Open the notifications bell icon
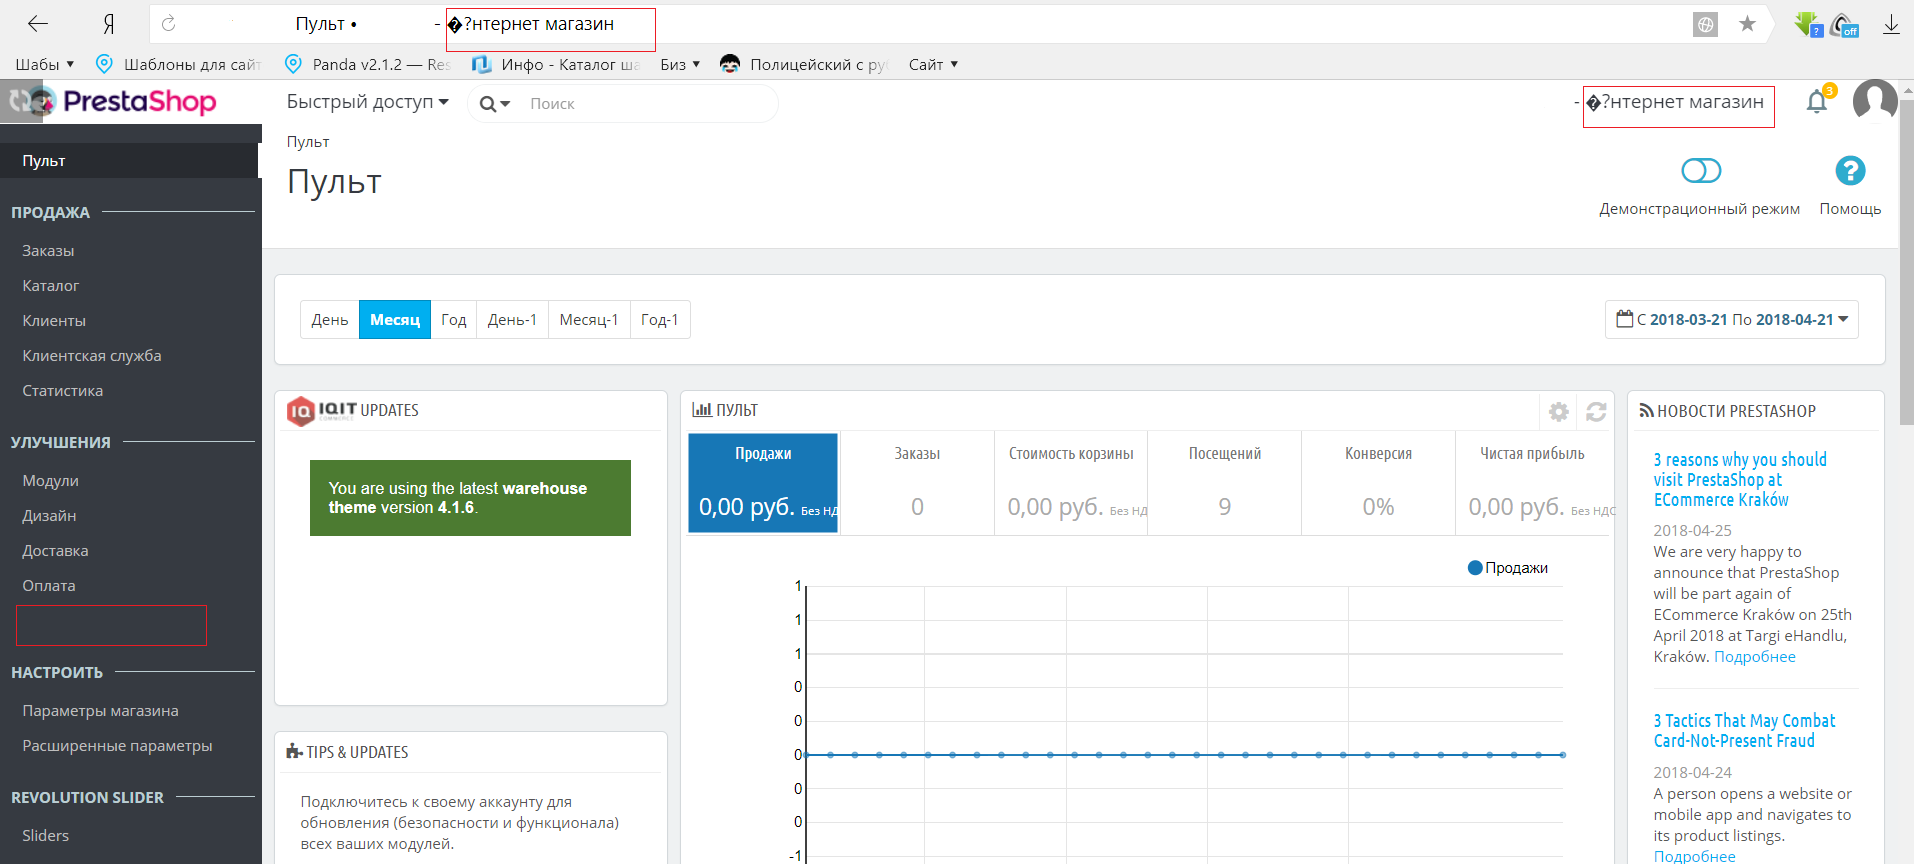Screen dimensions: 1914x864 click(x=1817, y=102)
